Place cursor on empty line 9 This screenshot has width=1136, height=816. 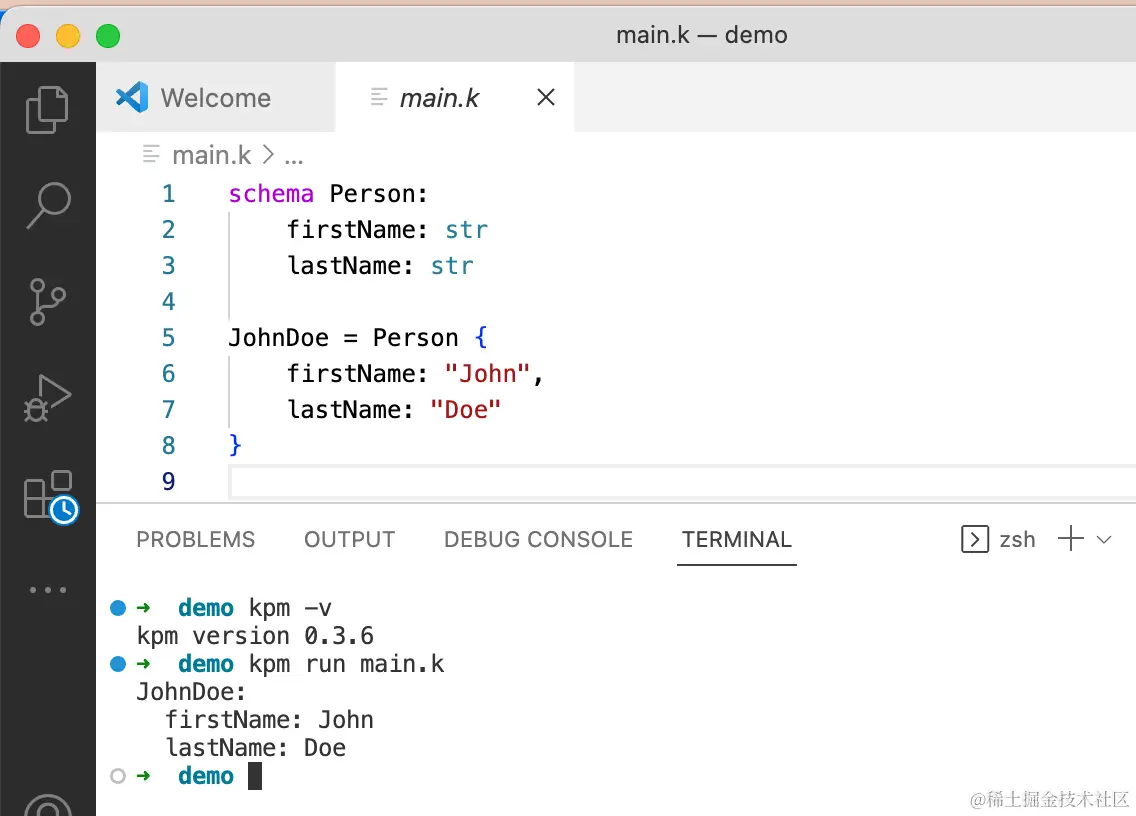point(682,481)
